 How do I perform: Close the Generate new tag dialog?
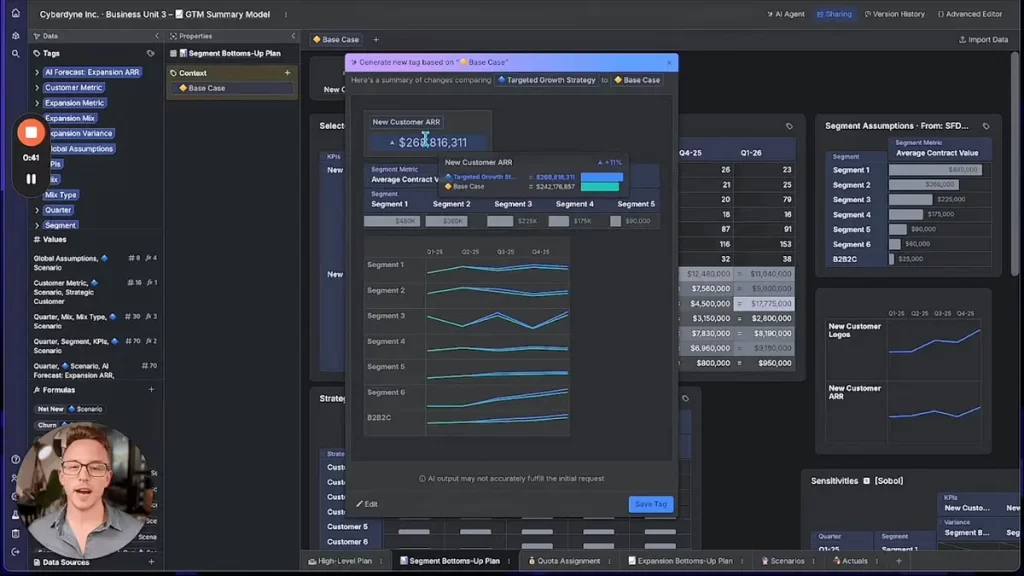669,62
